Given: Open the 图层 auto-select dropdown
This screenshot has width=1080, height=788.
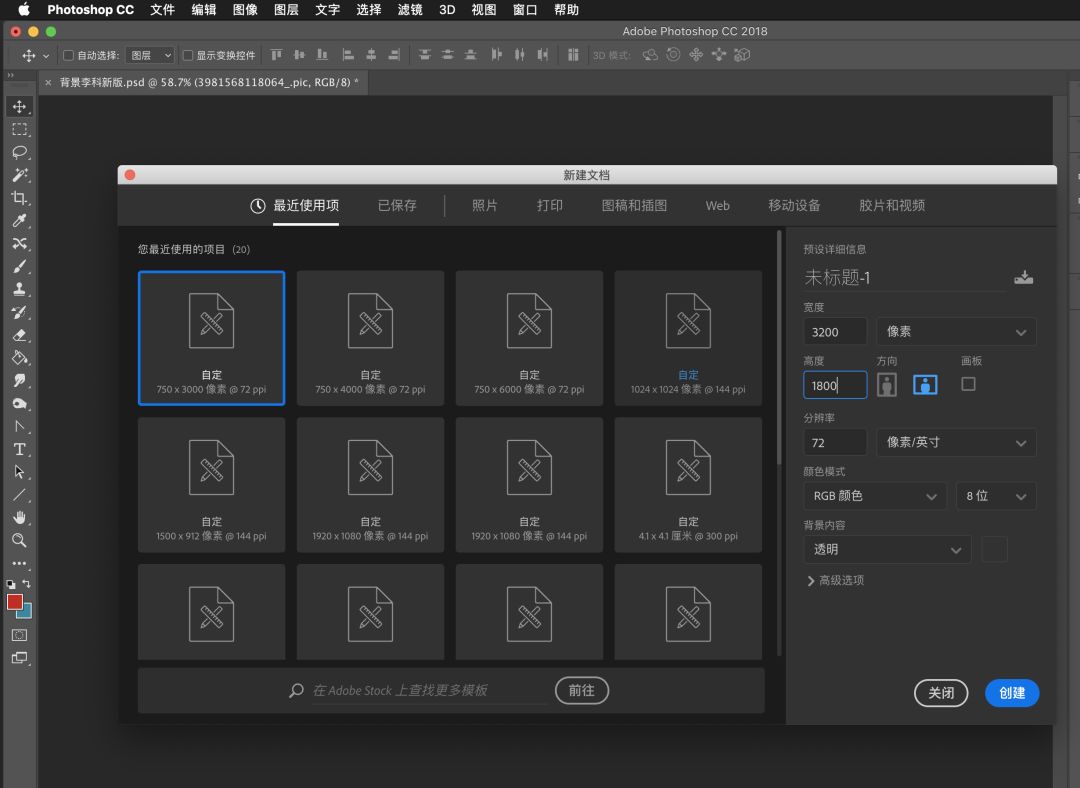Looking at the screenshot, I should coord(150,55).
